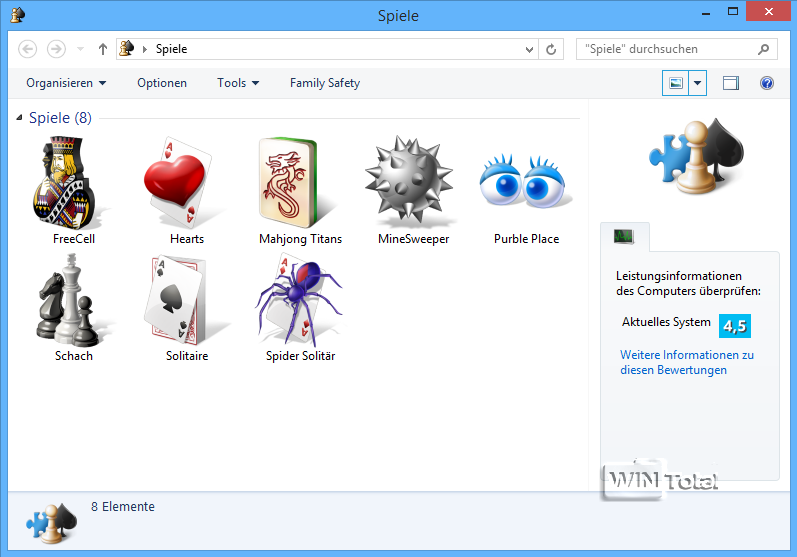The height and width of the screenshot is (557, 797).
Task: Select the Spider Solitär spider icon
Action: pyautogui.click(x=300, y=300)
